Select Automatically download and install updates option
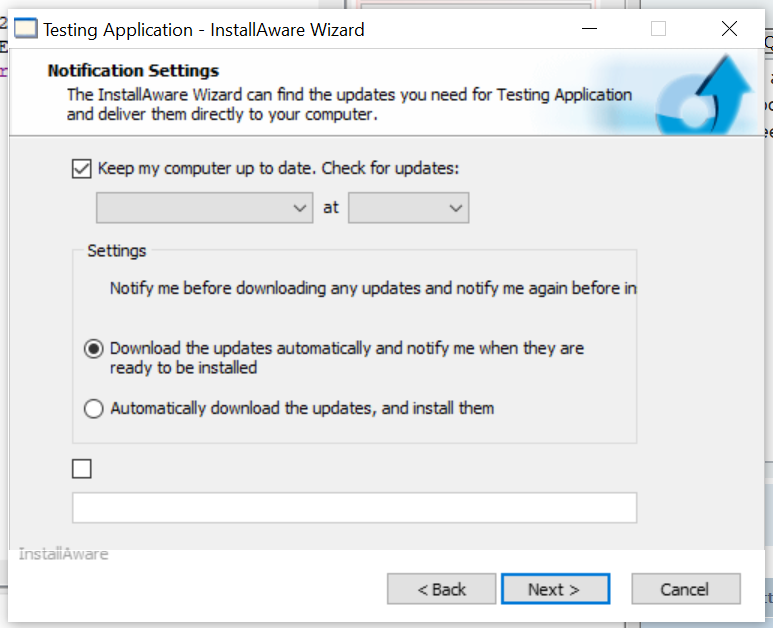This screenshot has width=773, height=628. click(94, 409)
